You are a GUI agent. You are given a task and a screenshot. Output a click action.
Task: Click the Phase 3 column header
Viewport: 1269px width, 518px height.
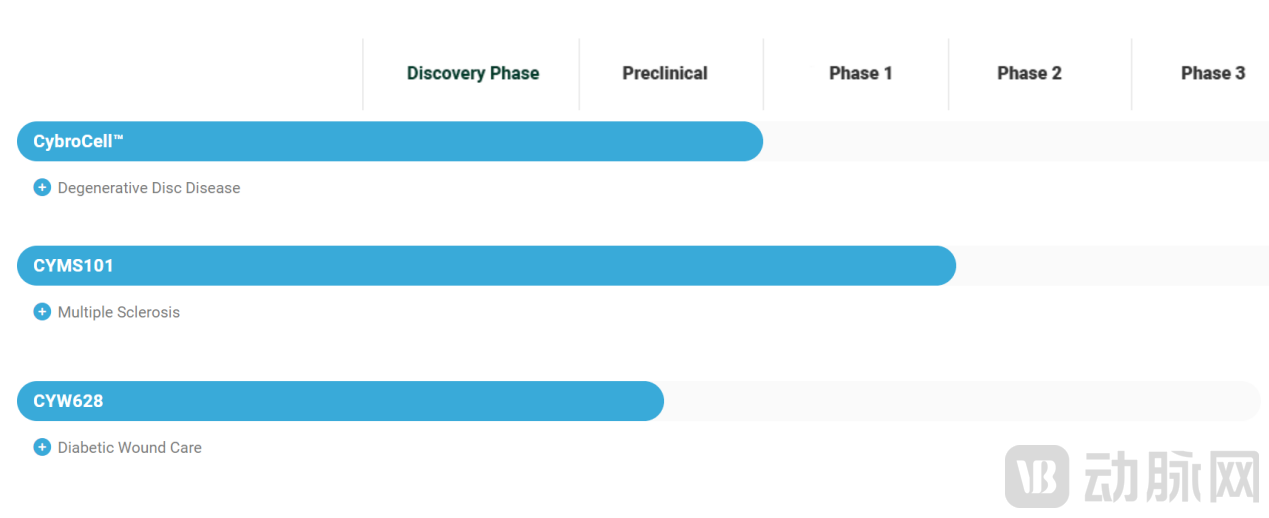coord(1212,73)
